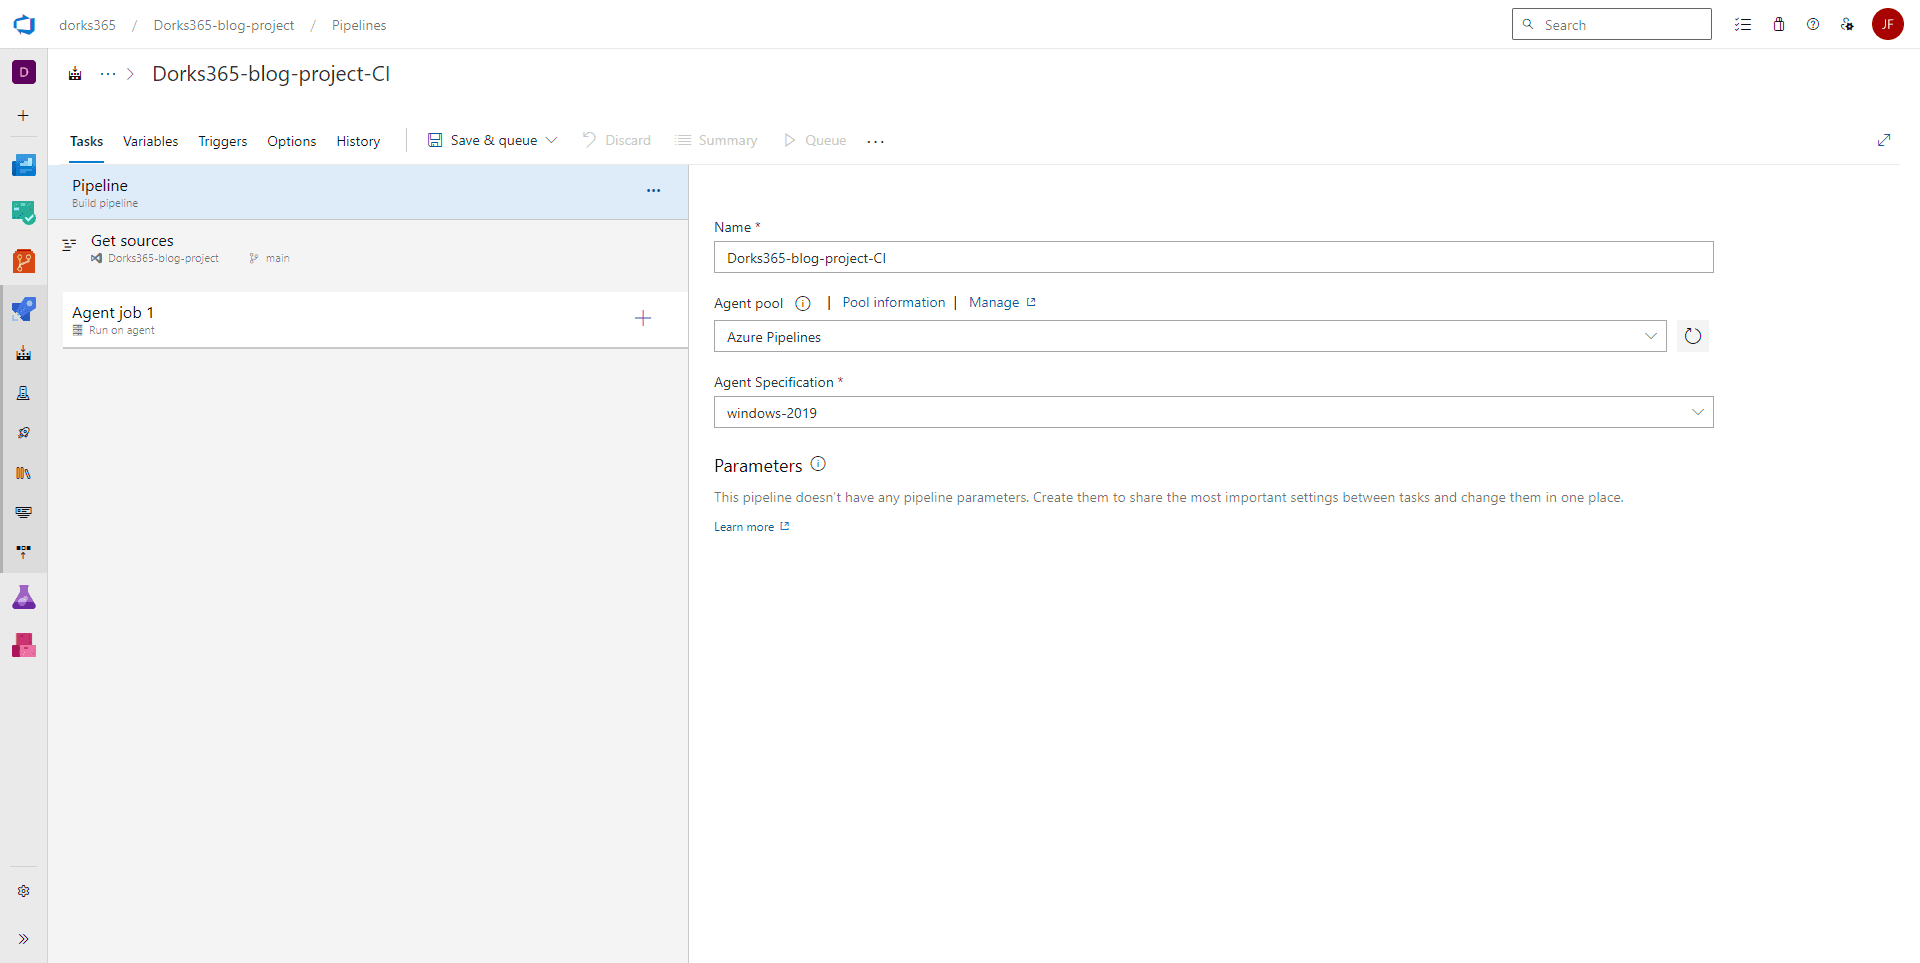Switch to the Triggers tab
This screenshot has width=1920, height=963.
(x=223, y=141)
